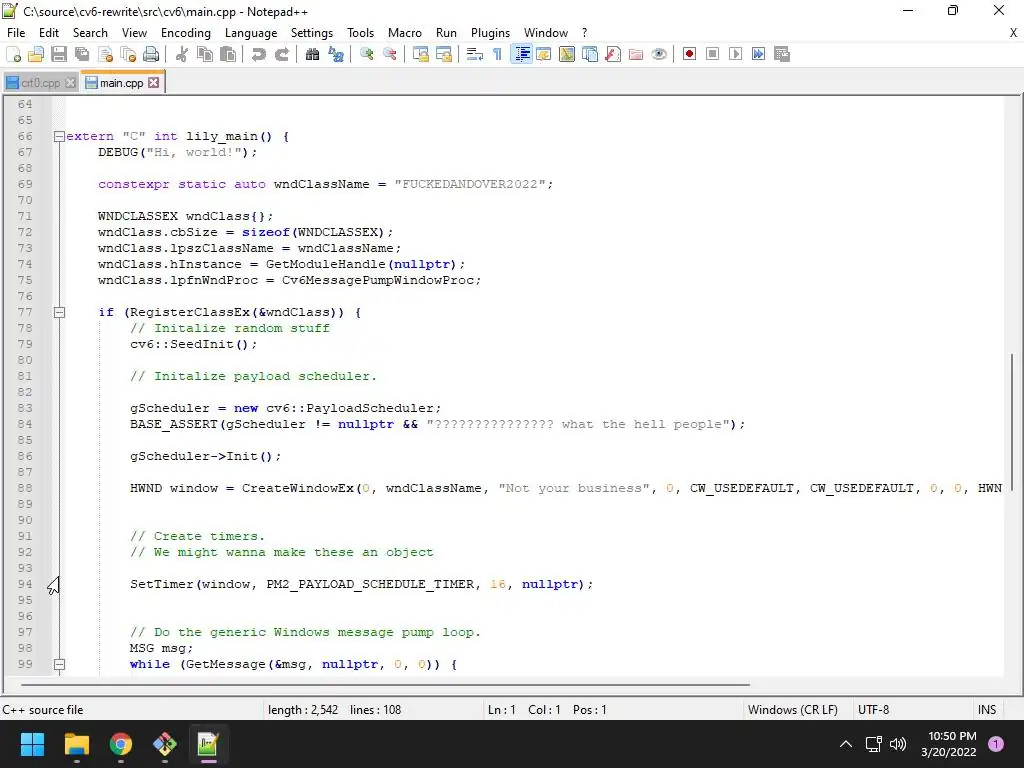Open the ? help menu
1024x768 pixels.
tap(584, 33)
